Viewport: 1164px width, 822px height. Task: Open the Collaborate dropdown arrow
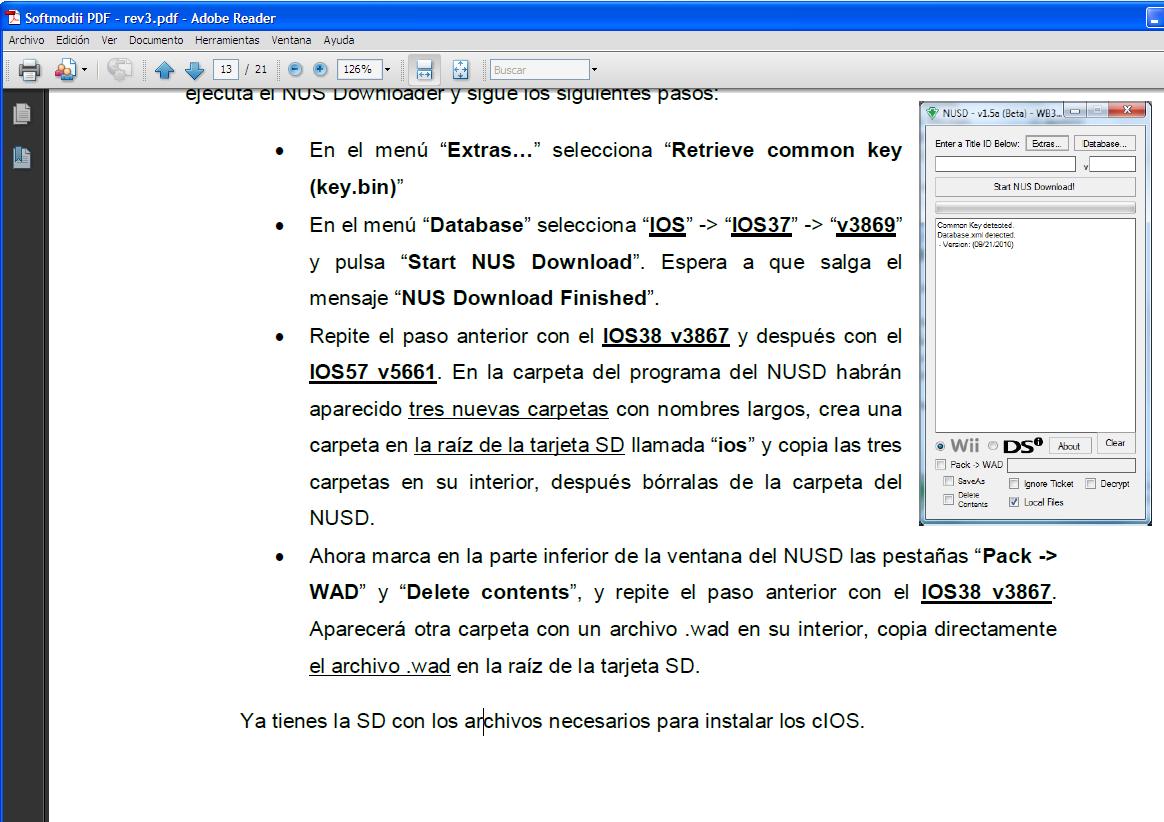85,70
